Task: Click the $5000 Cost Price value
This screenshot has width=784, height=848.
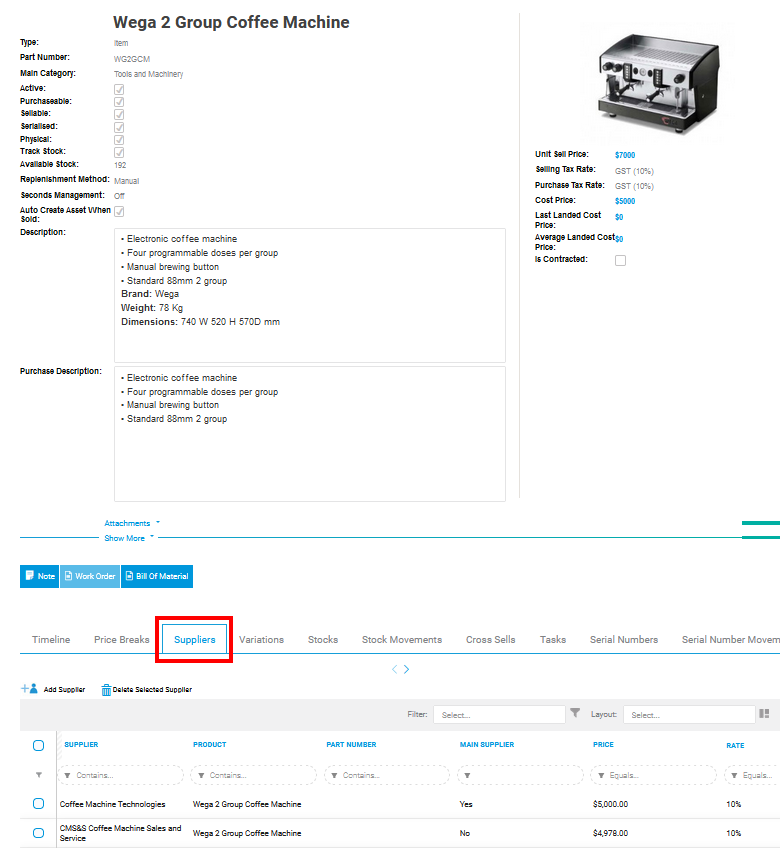Action: coord(625,201)
